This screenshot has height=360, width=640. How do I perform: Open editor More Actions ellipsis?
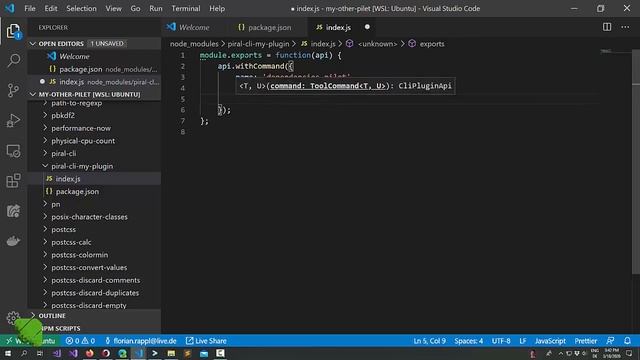click(x=625, y=27)
